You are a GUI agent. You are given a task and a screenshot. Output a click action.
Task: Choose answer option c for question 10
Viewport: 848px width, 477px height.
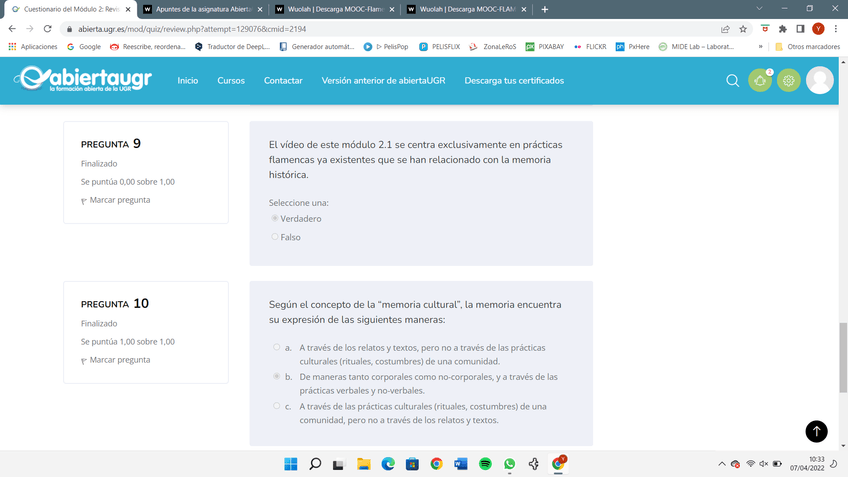276,406
